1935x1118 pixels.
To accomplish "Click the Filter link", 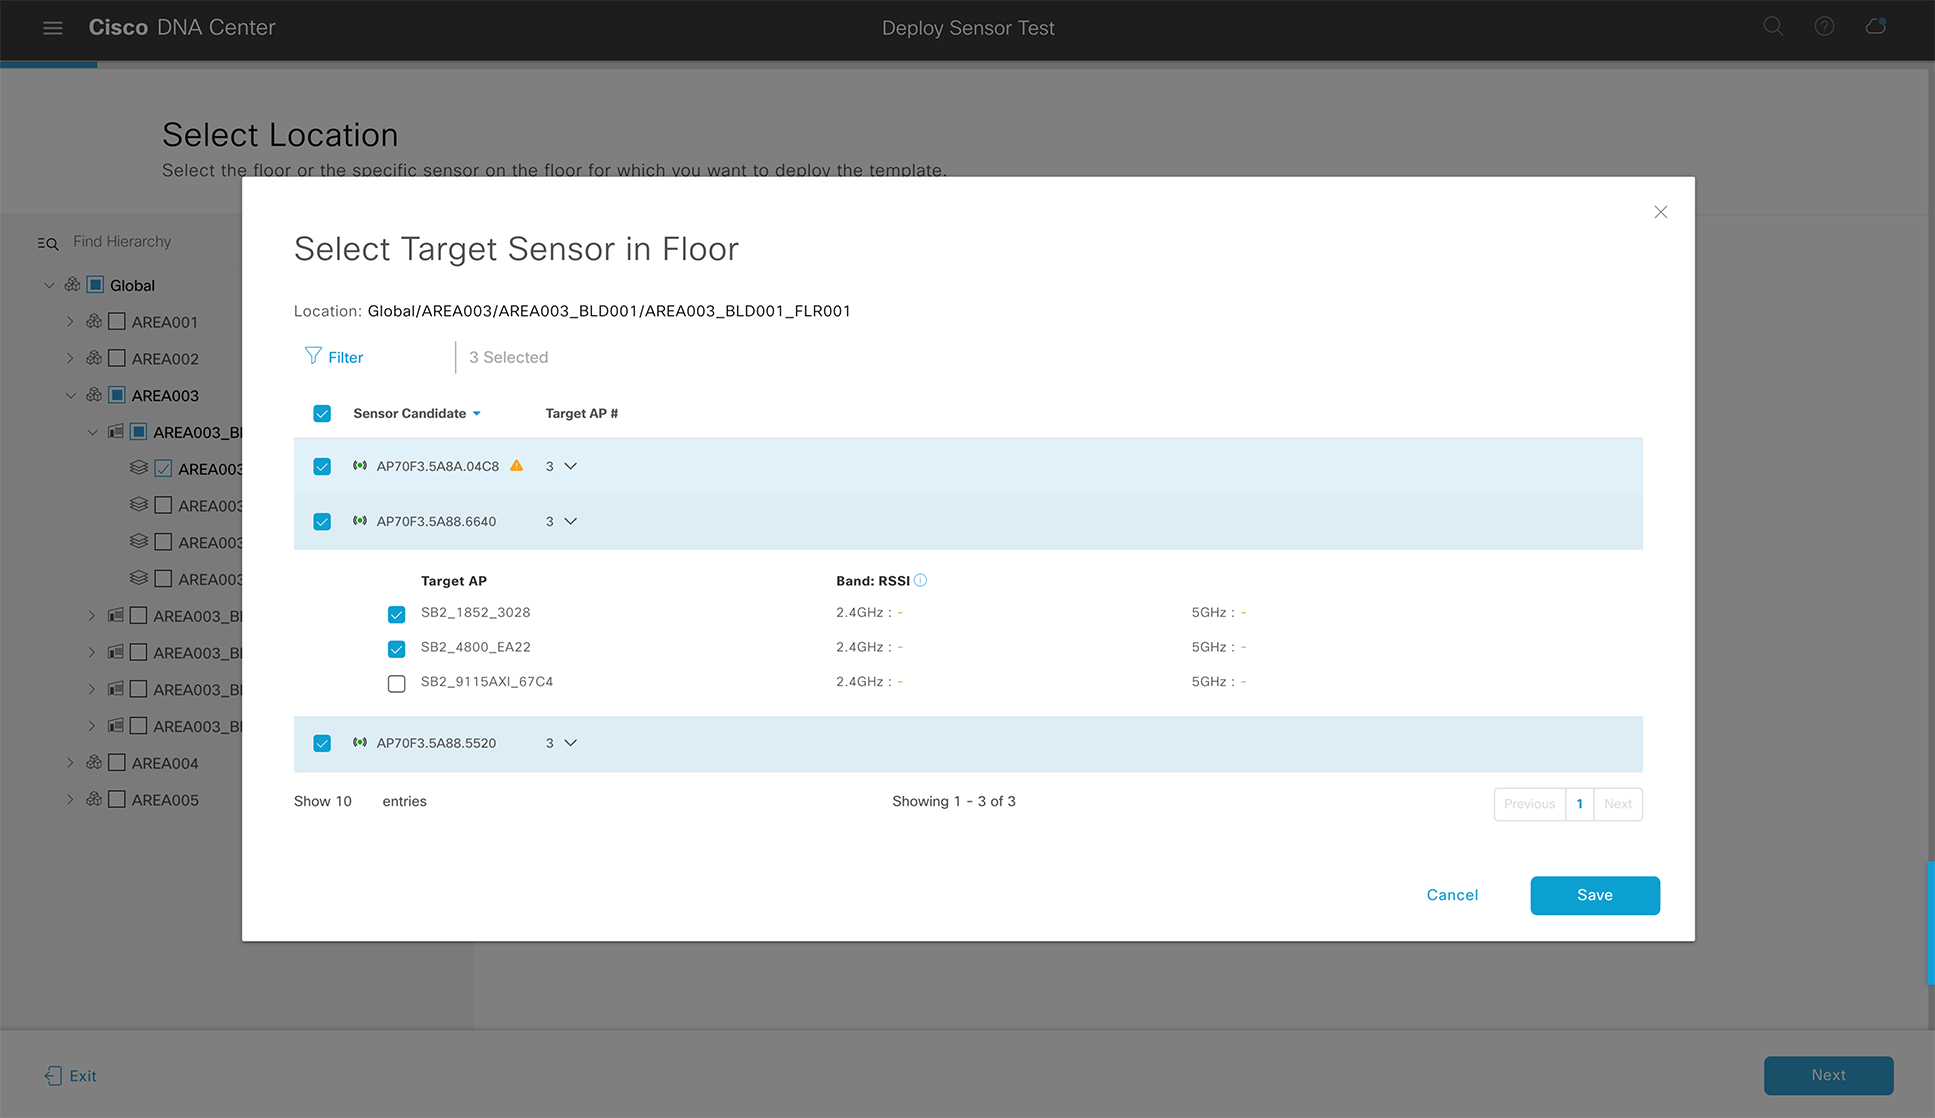I will click(x=345, y=357).
